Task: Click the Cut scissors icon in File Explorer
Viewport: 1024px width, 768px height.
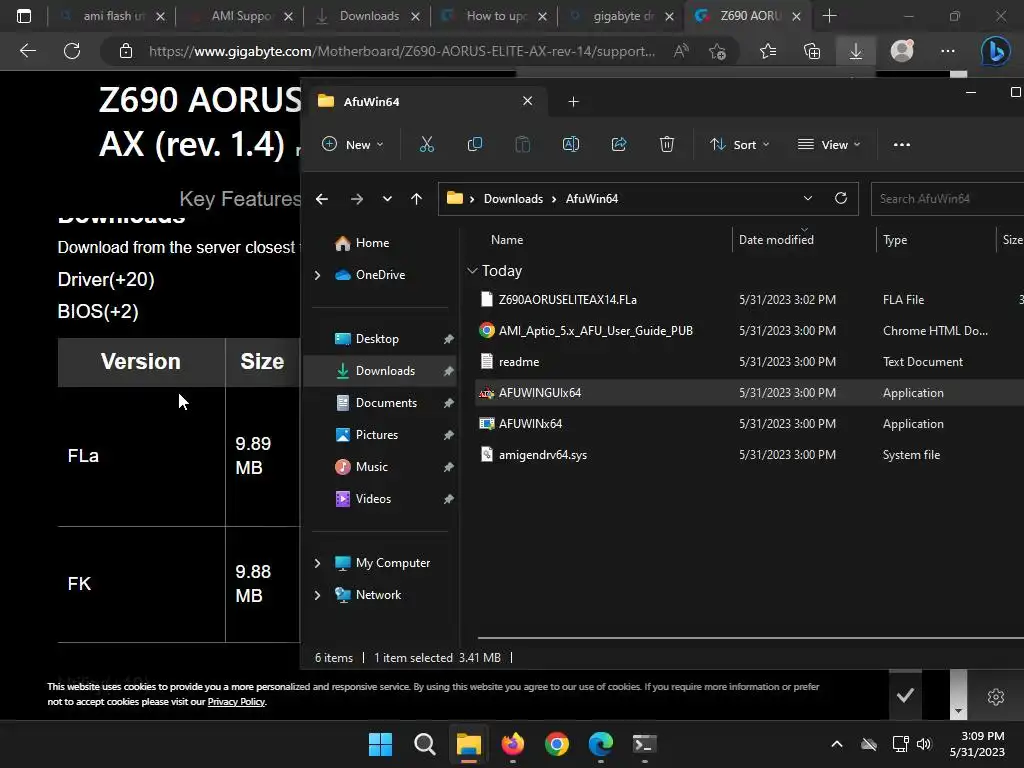Action: 426,144
